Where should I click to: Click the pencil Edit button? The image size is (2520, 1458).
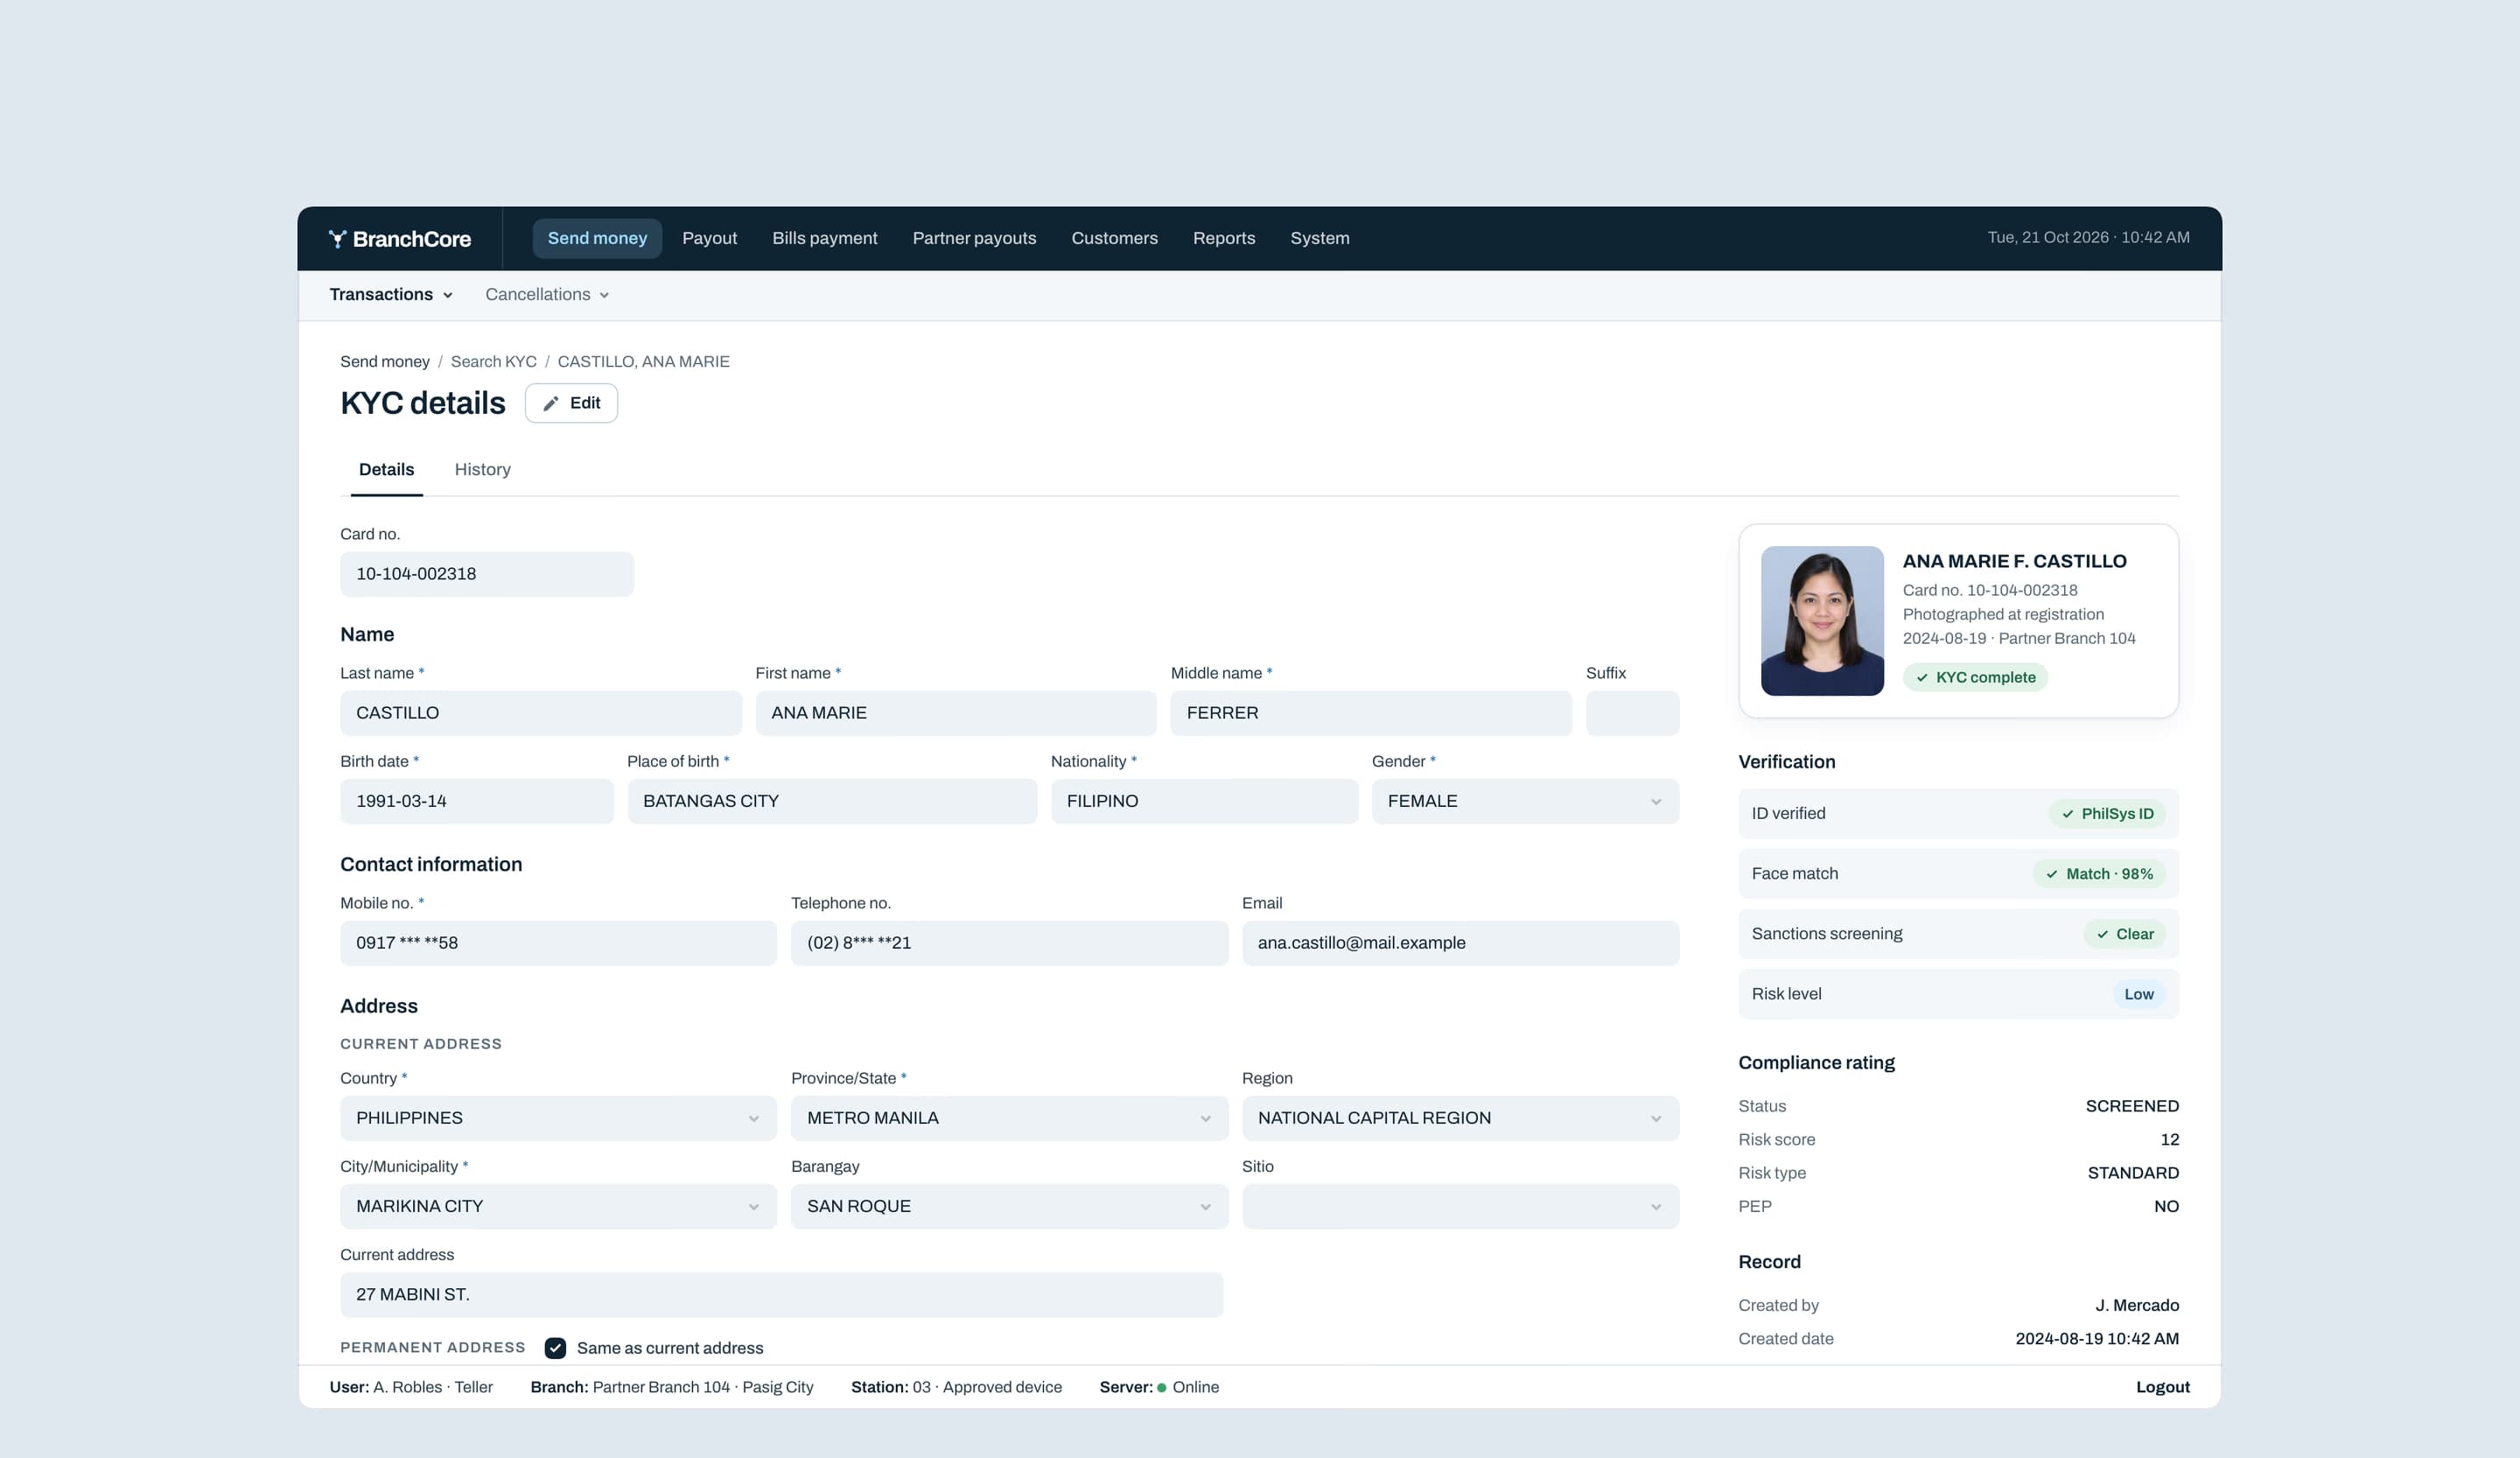tap(571, 403)
